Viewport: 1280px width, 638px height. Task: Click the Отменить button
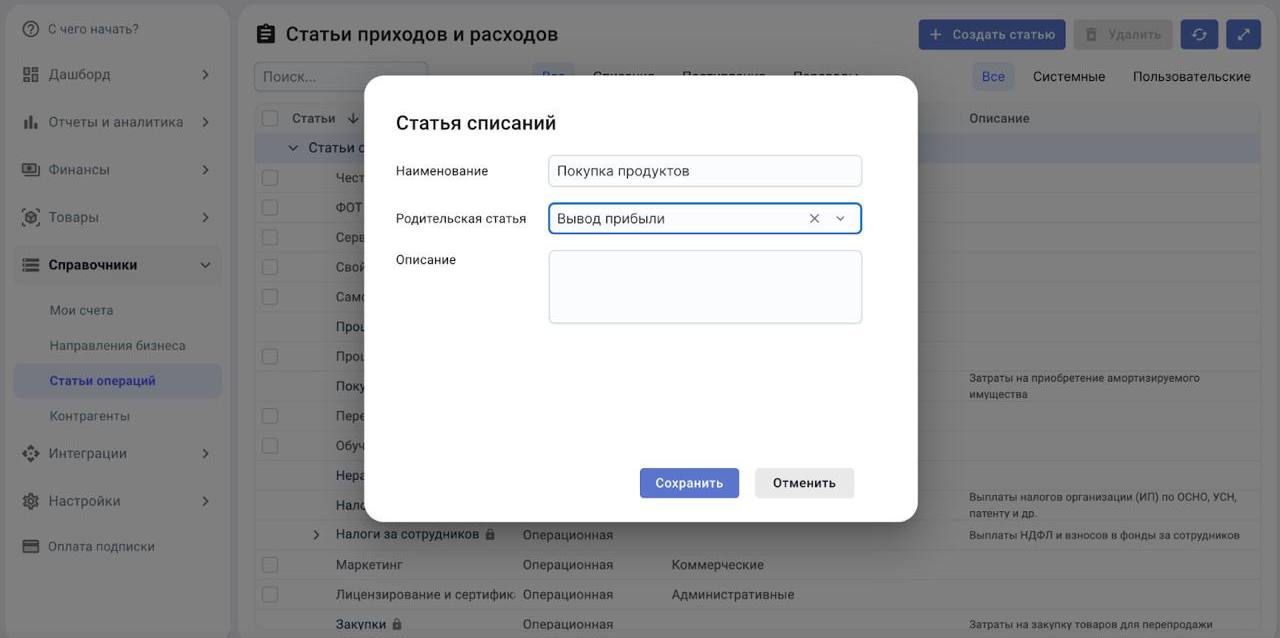[804, 483]
